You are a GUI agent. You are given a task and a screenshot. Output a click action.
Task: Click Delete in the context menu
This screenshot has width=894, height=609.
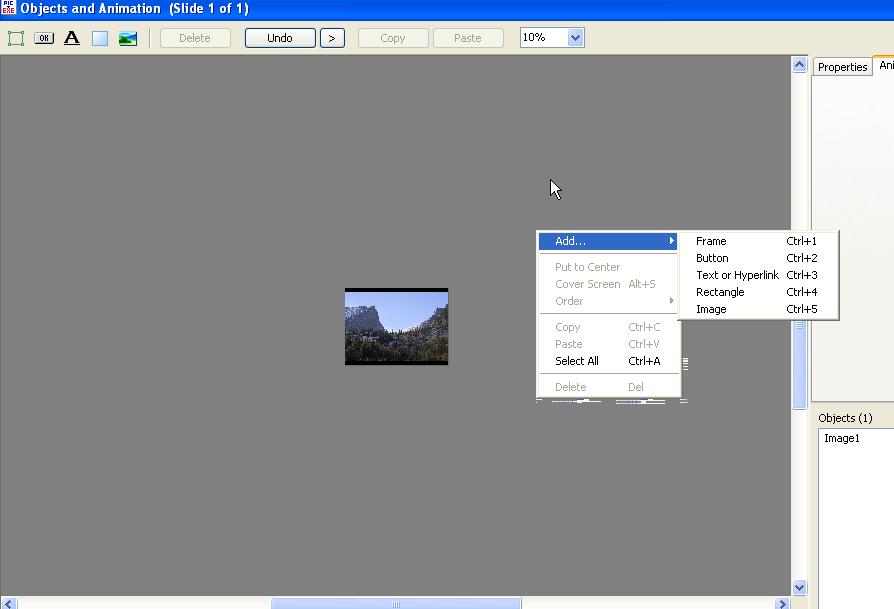pos(608,387)
